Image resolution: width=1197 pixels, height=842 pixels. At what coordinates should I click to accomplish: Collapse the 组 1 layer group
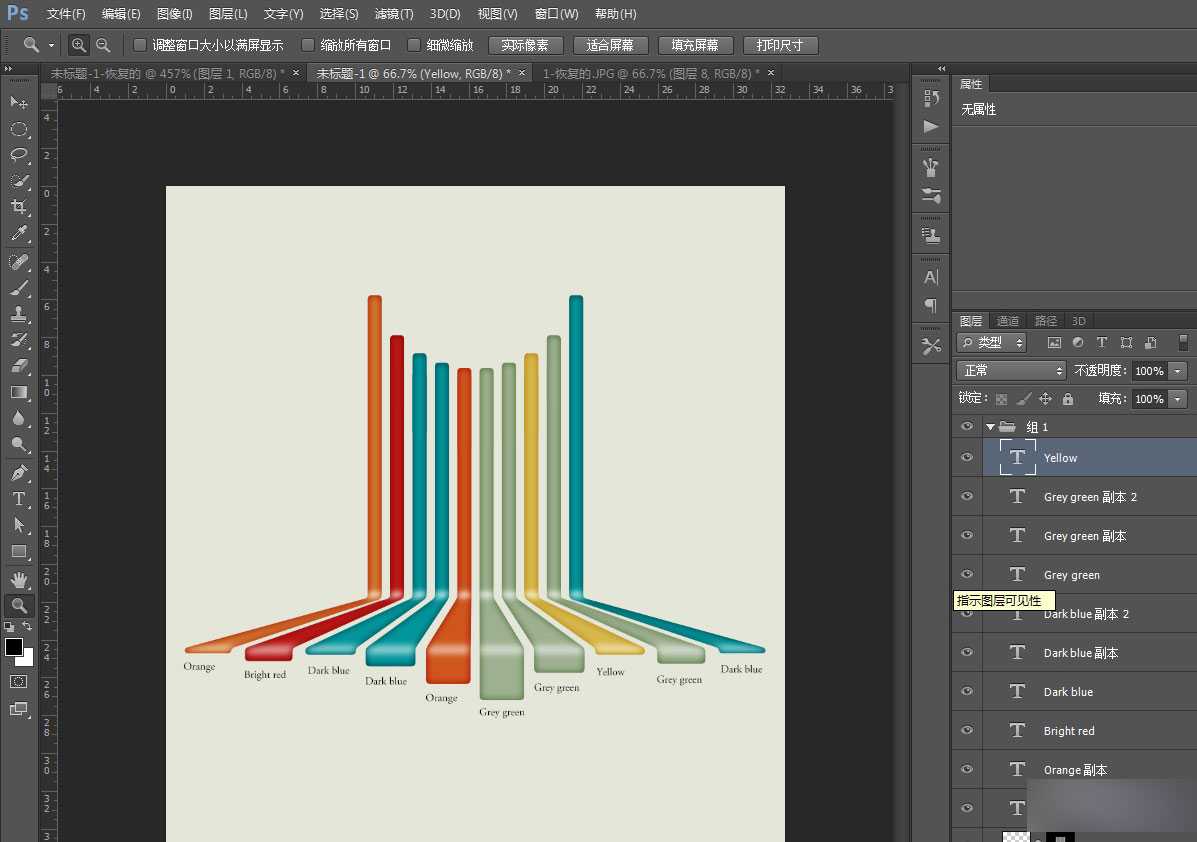(990, 427)
